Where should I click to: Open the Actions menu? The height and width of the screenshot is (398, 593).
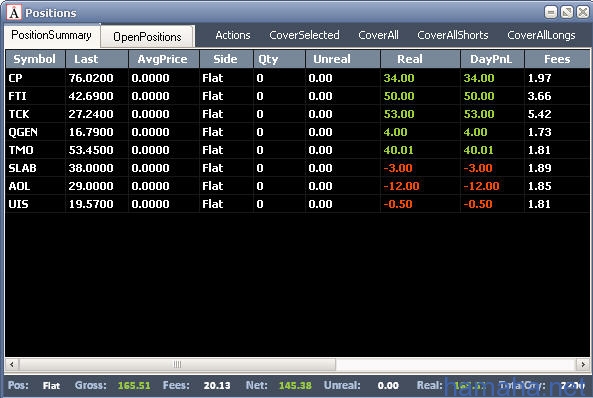[233, 35]
